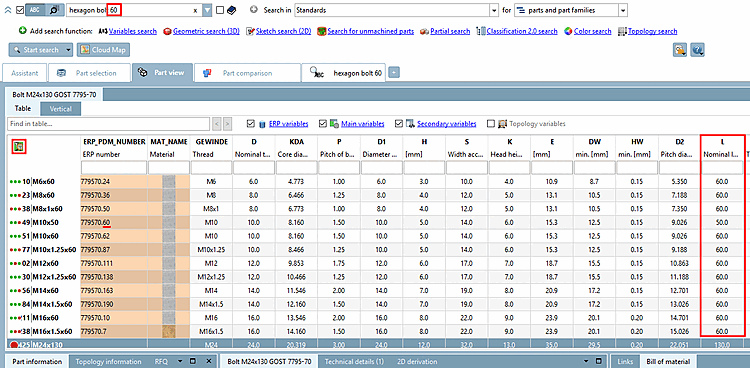Close the Part information panel
750x368 pixels.
(x=209, y=361)
